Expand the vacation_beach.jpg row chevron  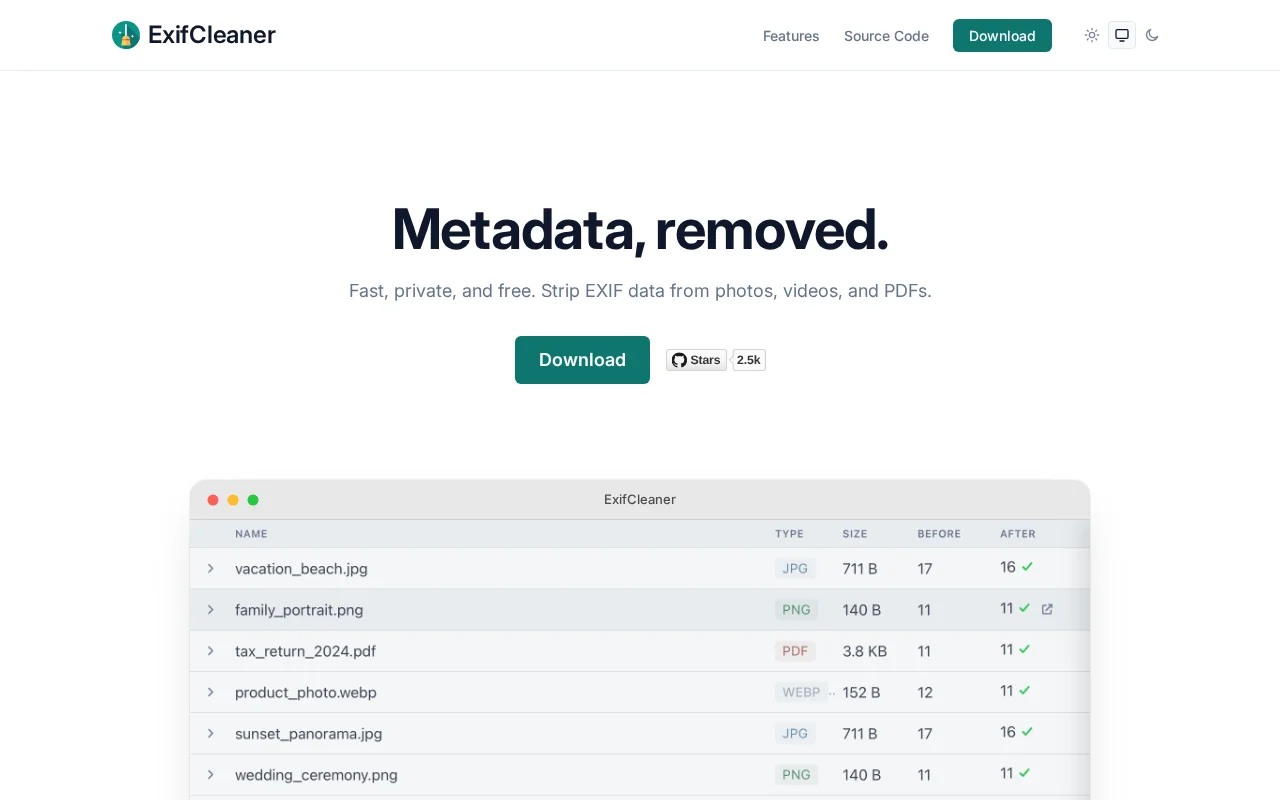point(210,568)
